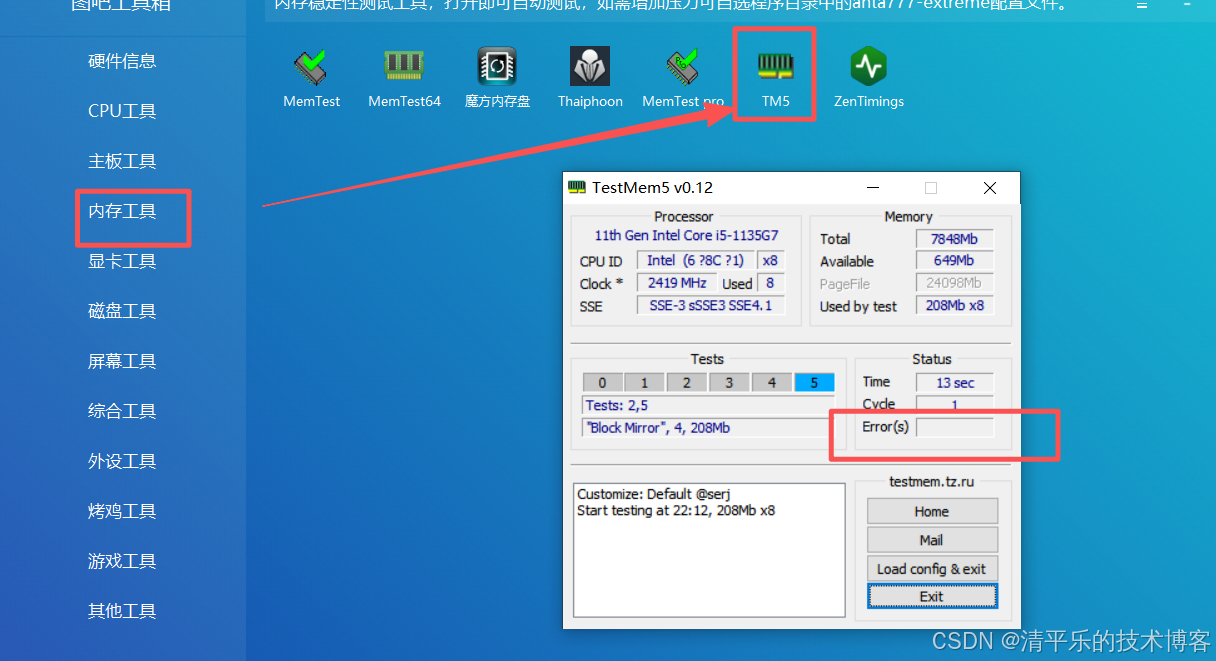Click the x8 core count value
The width and height of the screenshot is (1216, 661).
770,260
